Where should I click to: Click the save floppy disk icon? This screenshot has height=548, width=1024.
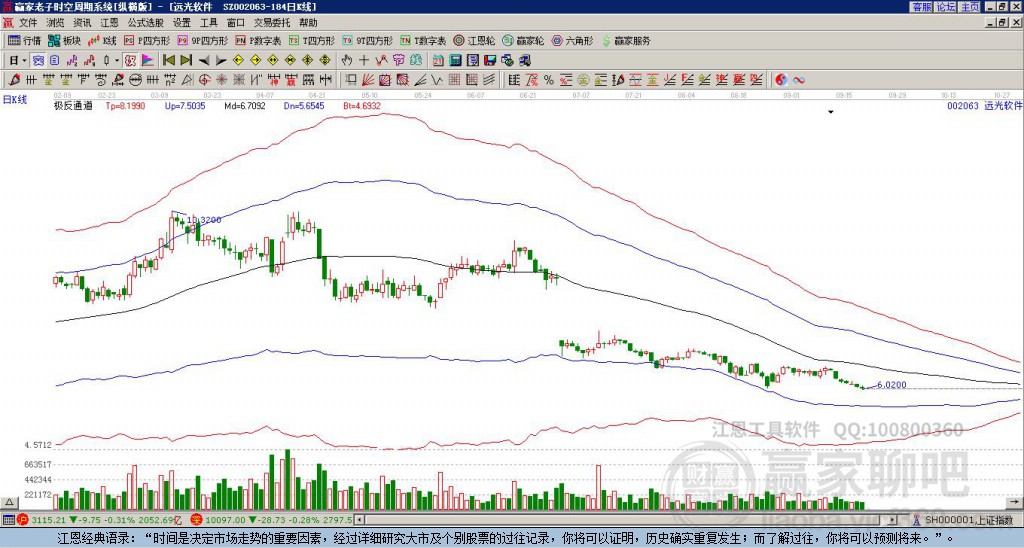[490, 61]
